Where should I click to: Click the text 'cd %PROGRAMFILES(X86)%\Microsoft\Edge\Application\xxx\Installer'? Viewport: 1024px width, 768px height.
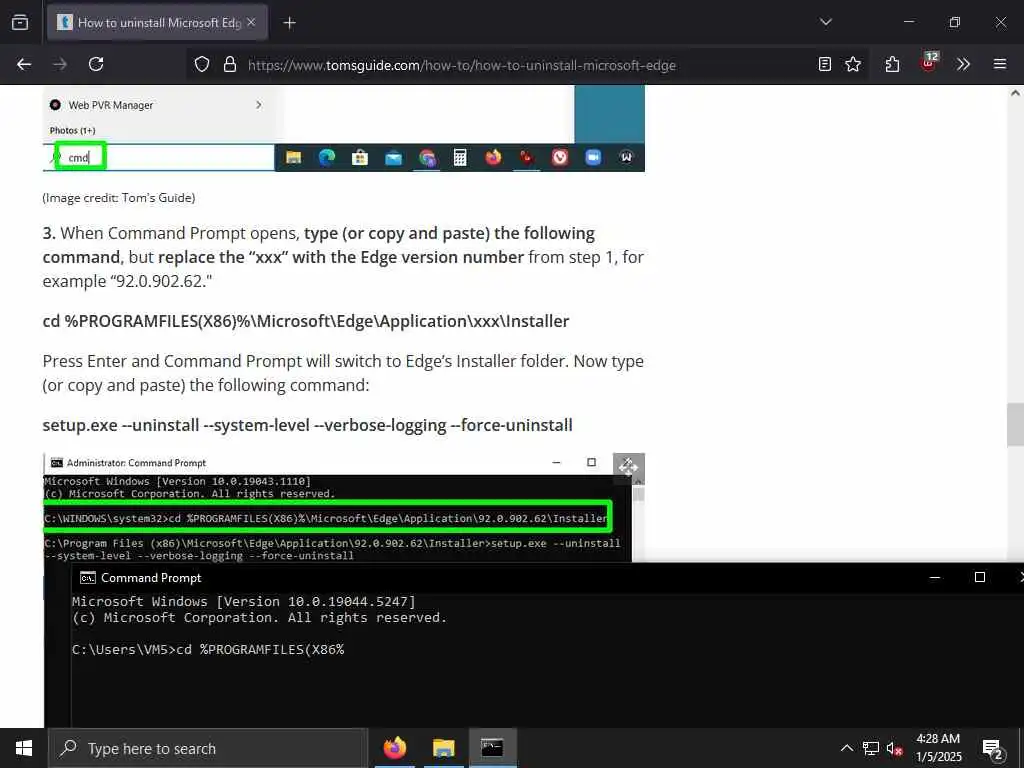point(306,321)
